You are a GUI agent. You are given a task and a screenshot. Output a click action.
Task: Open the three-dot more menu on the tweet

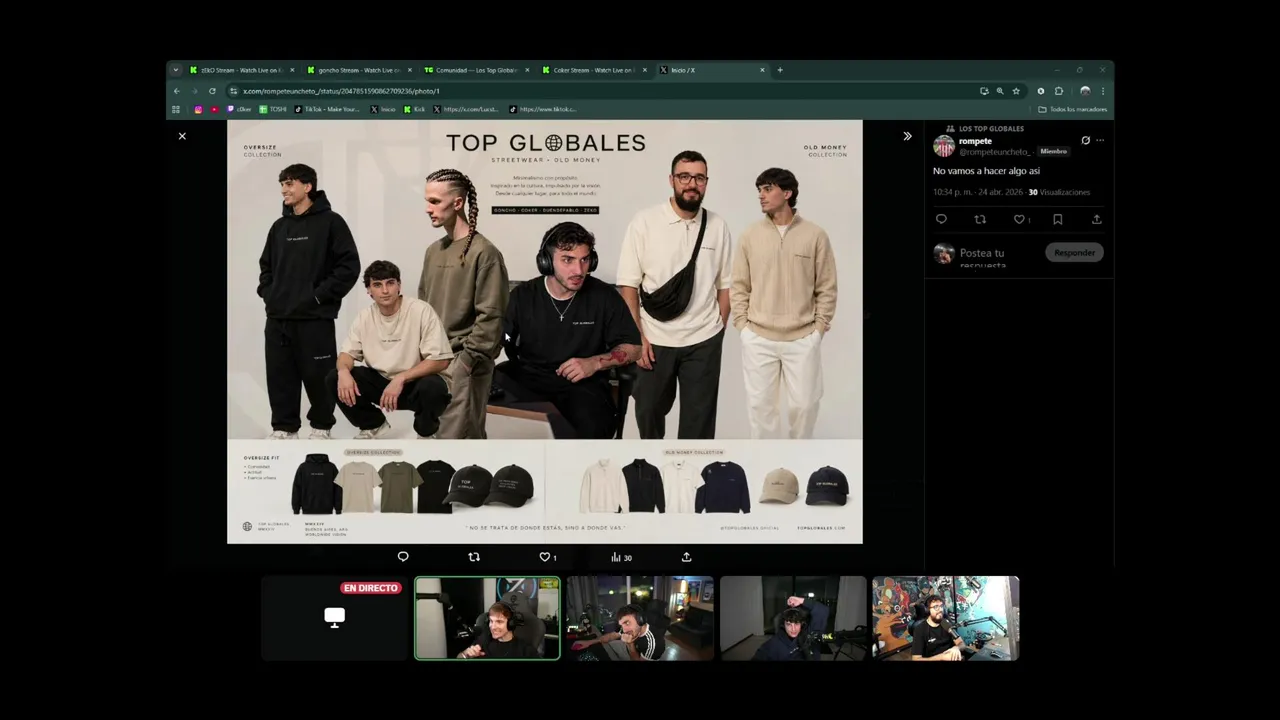[1100, 141]
